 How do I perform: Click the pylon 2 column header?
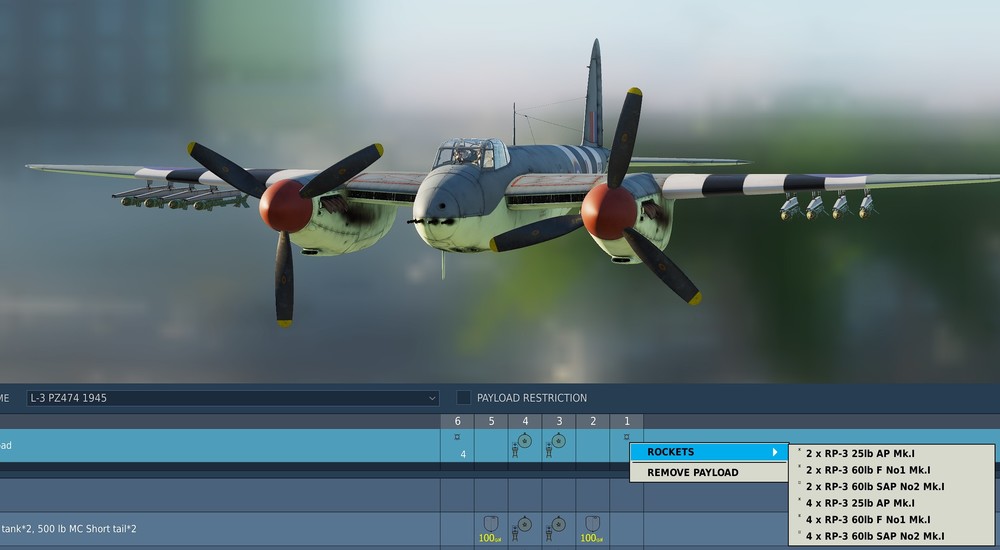click(x=592, y=421)
